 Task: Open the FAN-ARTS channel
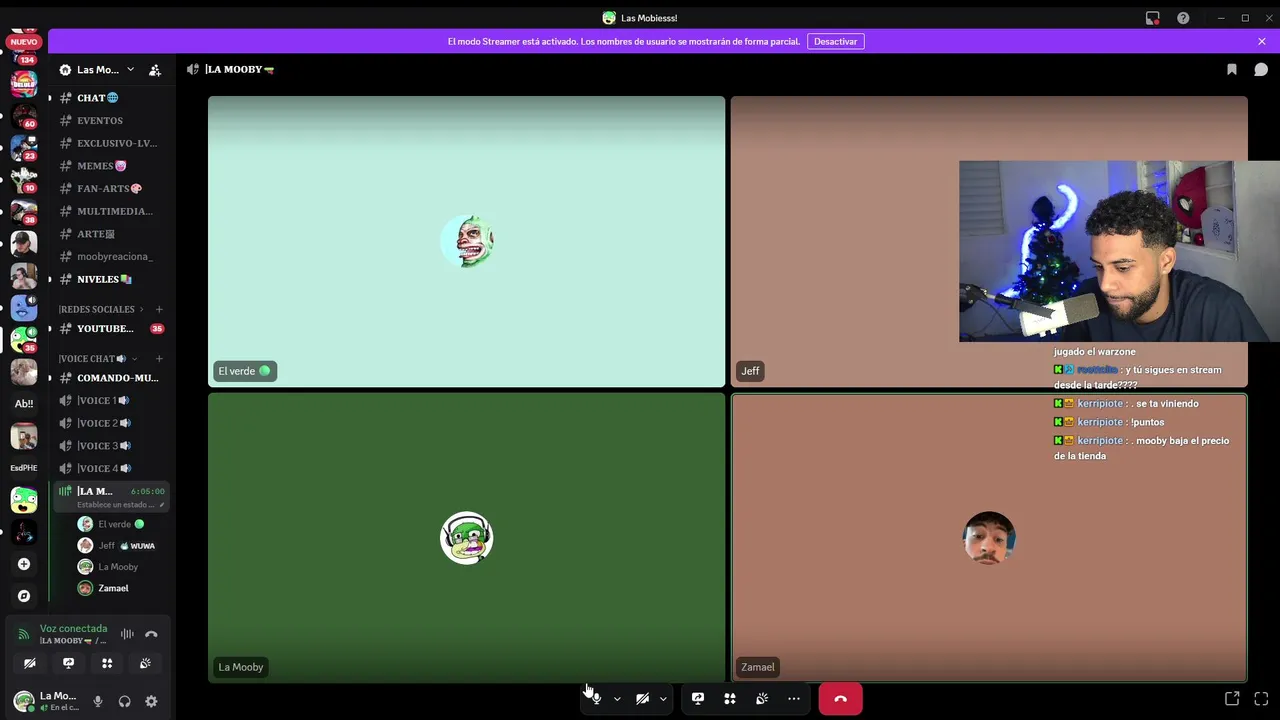pos(111,188)
